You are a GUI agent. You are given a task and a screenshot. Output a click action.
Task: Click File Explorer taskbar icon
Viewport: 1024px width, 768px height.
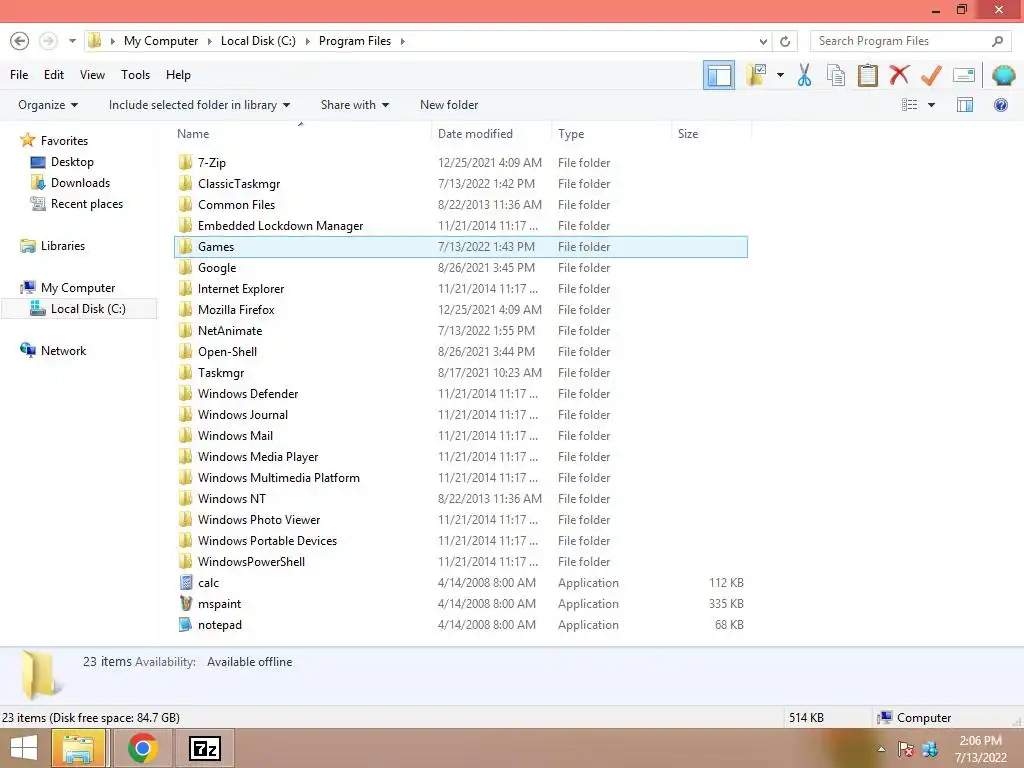pos(78,748)
